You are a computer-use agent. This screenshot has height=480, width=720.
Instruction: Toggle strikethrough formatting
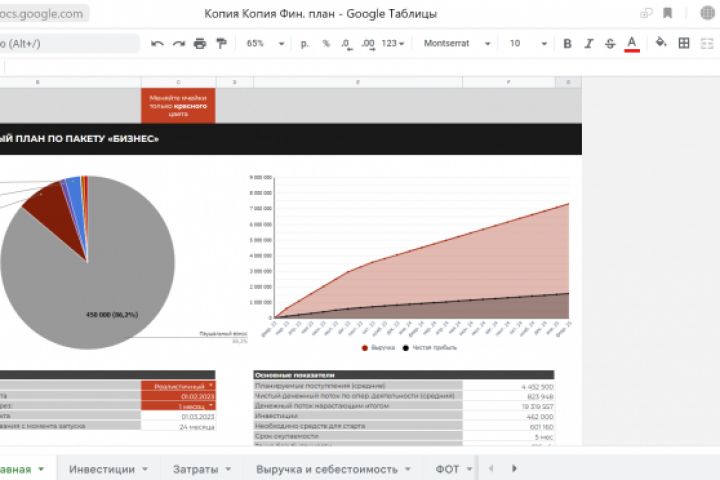pyautogui.click(x=610, y=44)
